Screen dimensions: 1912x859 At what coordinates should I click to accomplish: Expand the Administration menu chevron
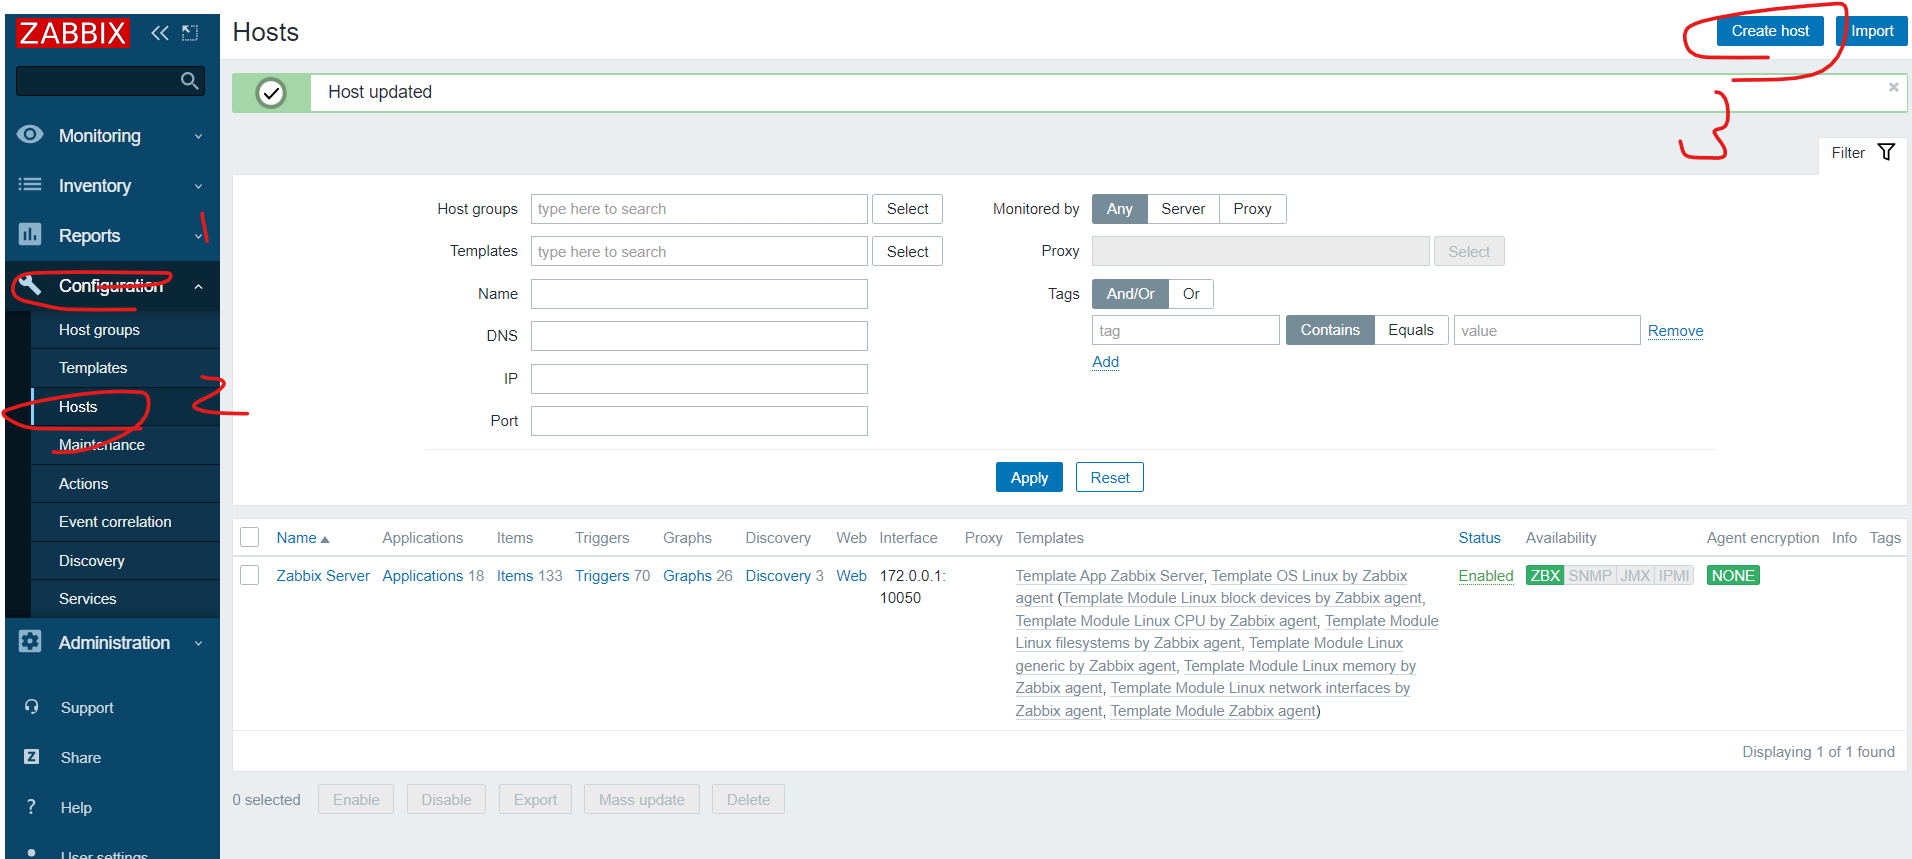198,643
